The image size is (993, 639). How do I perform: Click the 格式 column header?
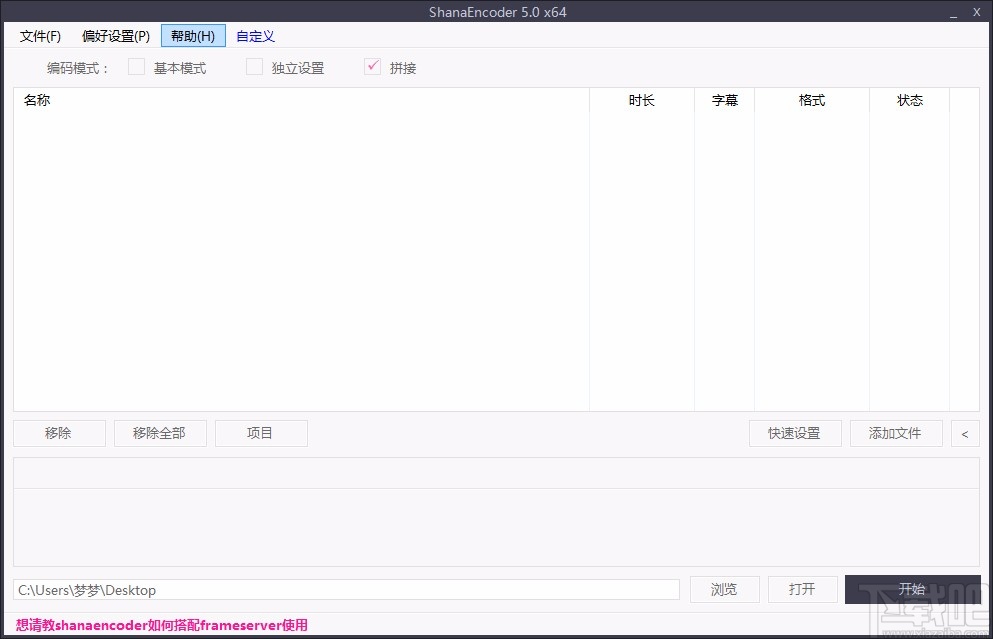[x=812, y=100]
